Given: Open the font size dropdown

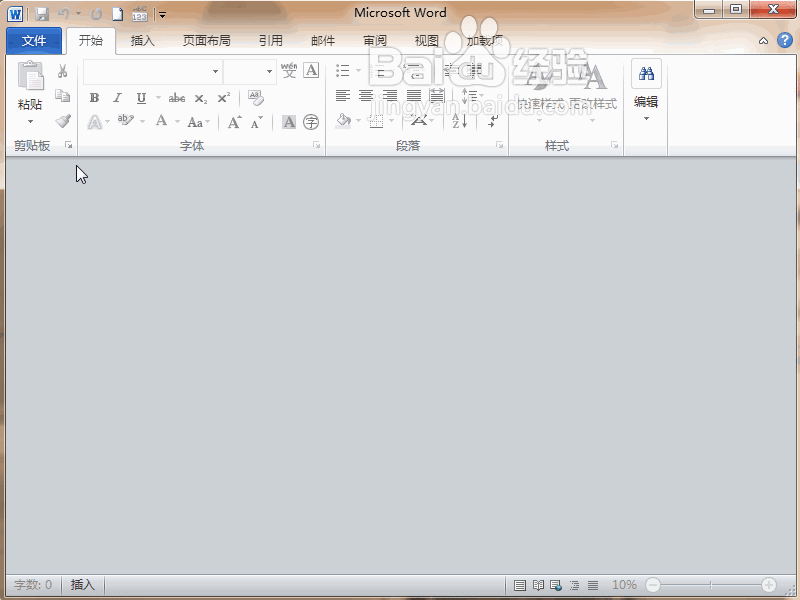Looking at the screenshot, I should click(x=270, y=71).
